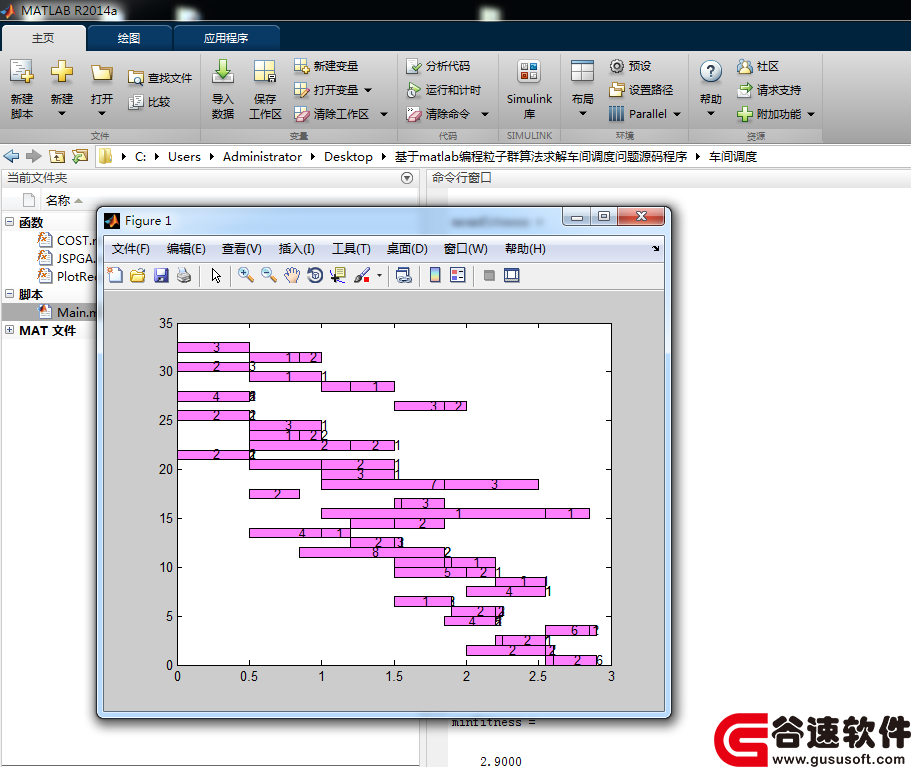Open the 打开 folder icon in ribbon
This screenshot has height=767, width=911.
pyautogui.click(x=102, y=72)
